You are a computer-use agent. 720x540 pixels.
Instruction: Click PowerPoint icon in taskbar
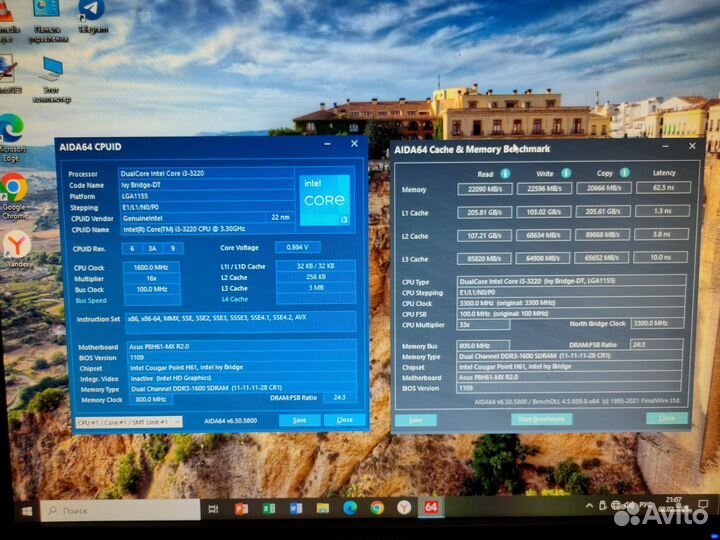[x=241, y=508]
